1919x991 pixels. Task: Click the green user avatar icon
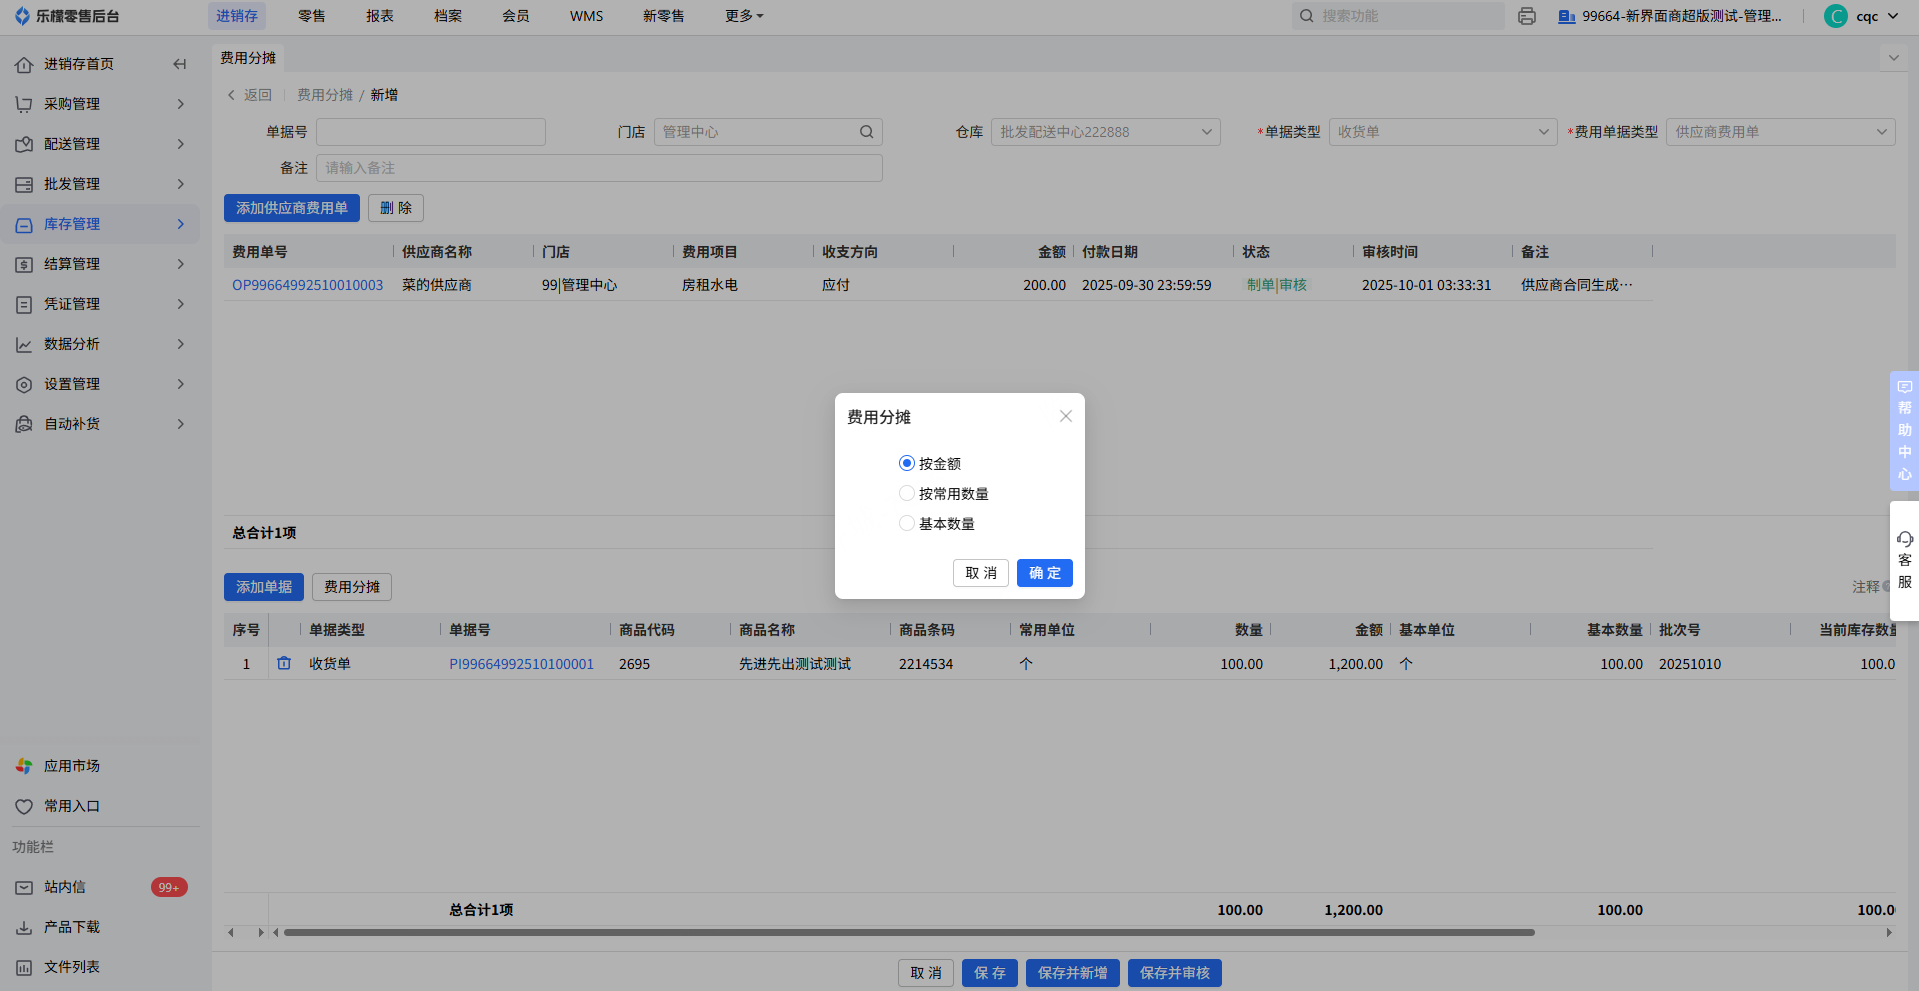1836,16
